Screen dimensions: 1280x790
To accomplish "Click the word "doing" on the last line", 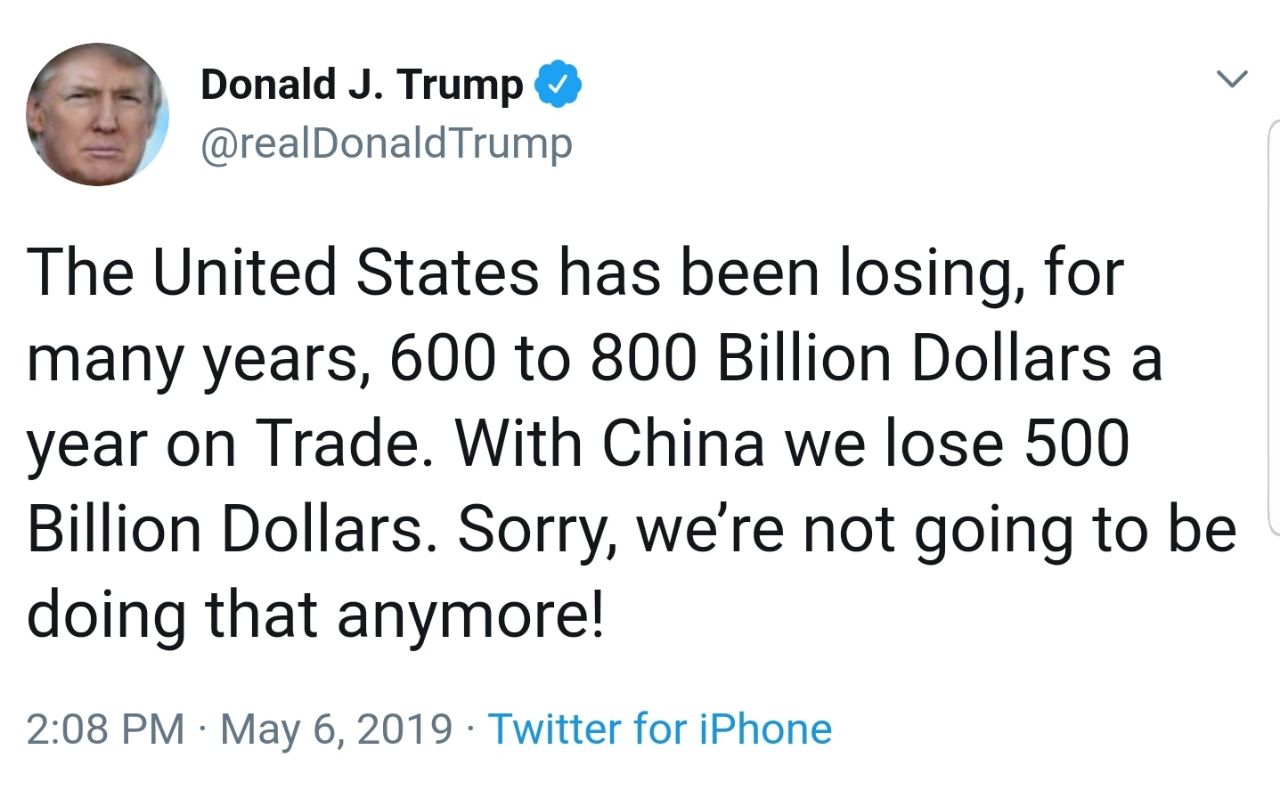I will click(x=105, y=616).
